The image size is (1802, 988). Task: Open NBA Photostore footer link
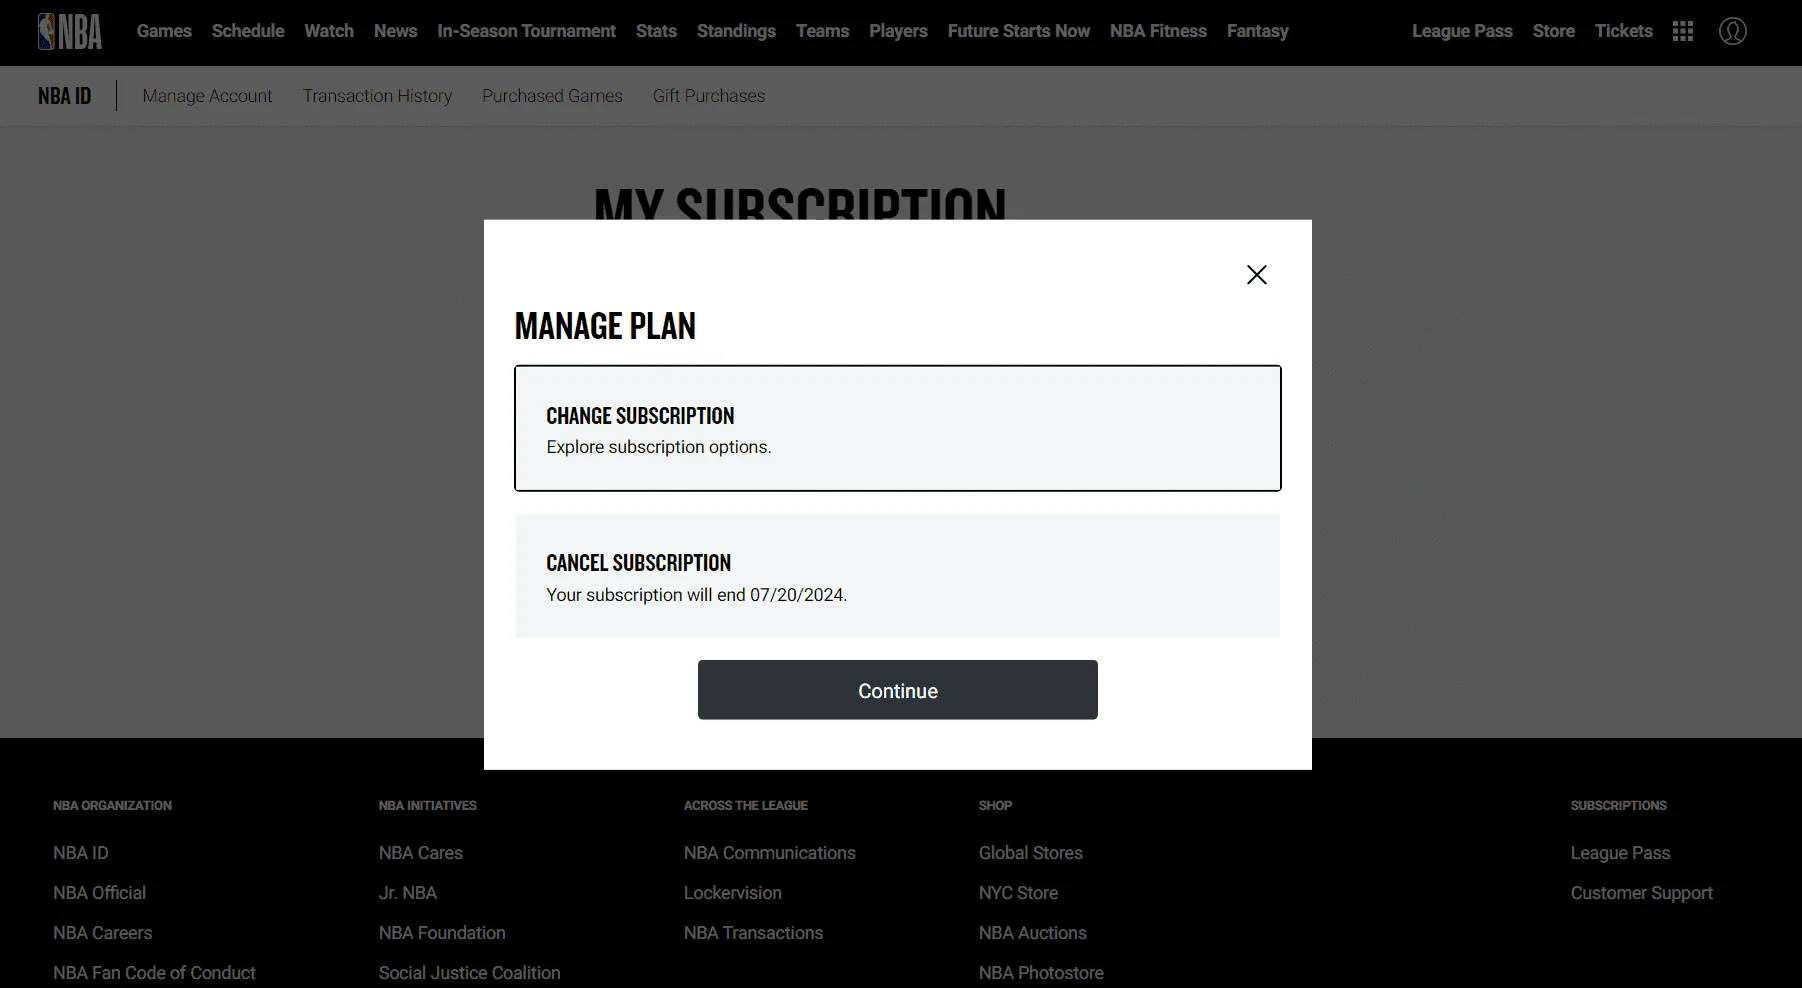(1041, 973)
